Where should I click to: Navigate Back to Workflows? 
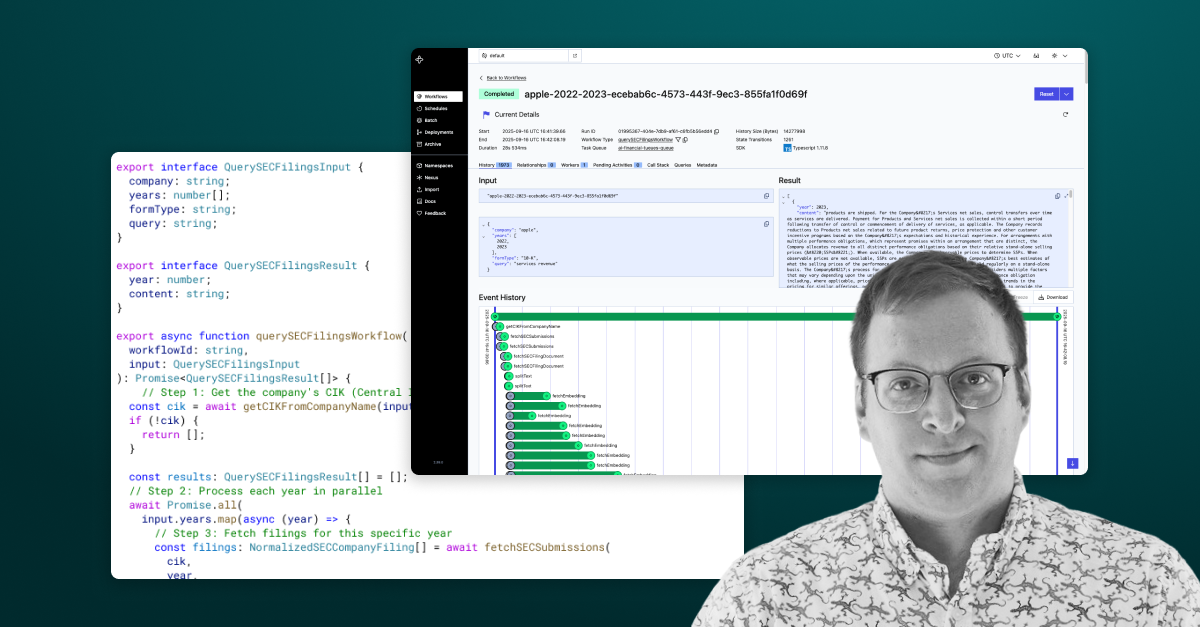tap(505, 78)
